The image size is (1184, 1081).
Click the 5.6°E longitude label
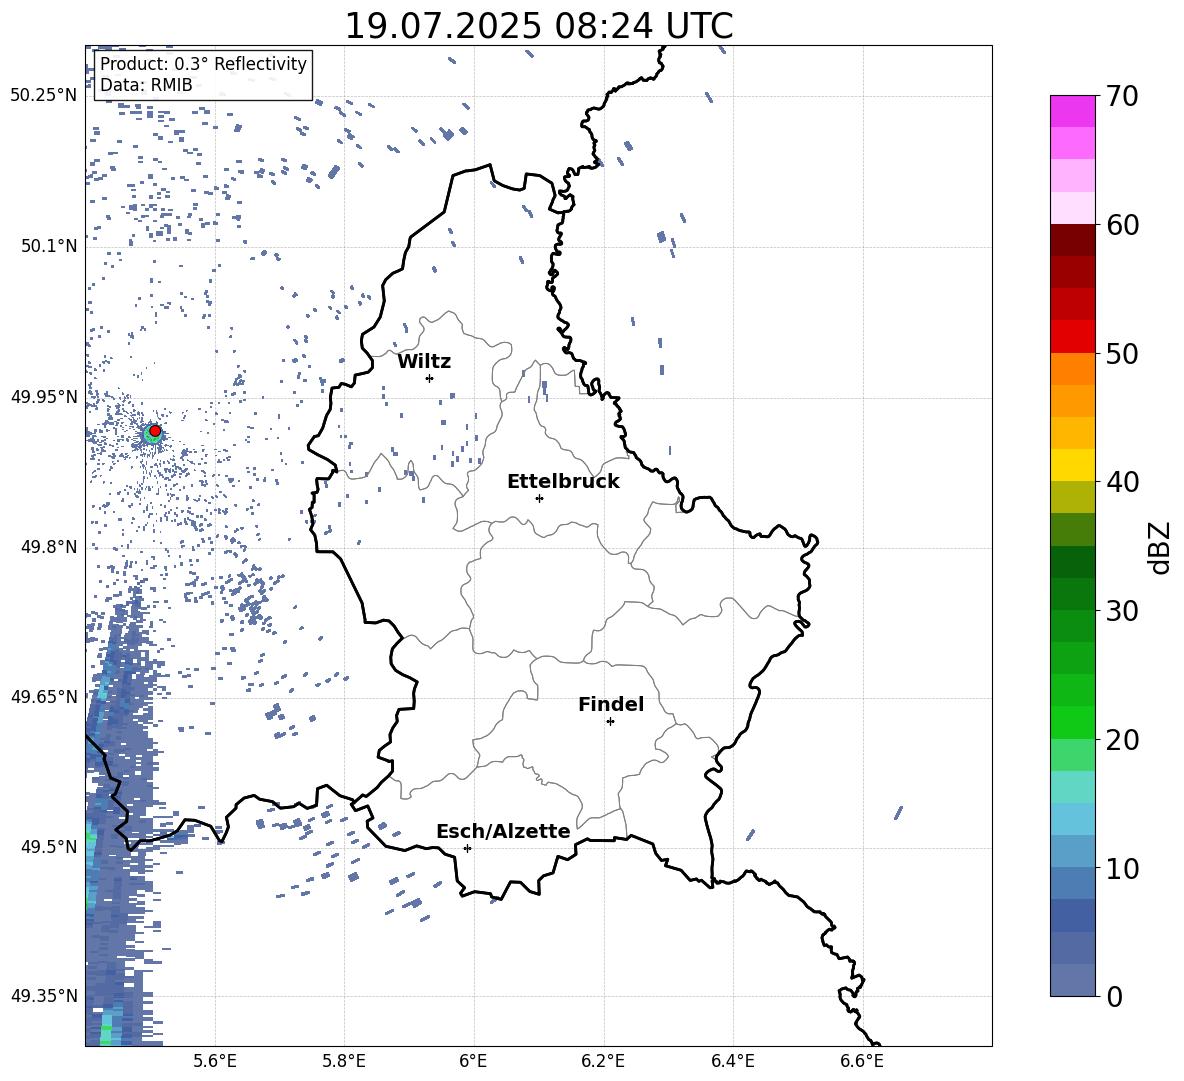point(215,1061)
